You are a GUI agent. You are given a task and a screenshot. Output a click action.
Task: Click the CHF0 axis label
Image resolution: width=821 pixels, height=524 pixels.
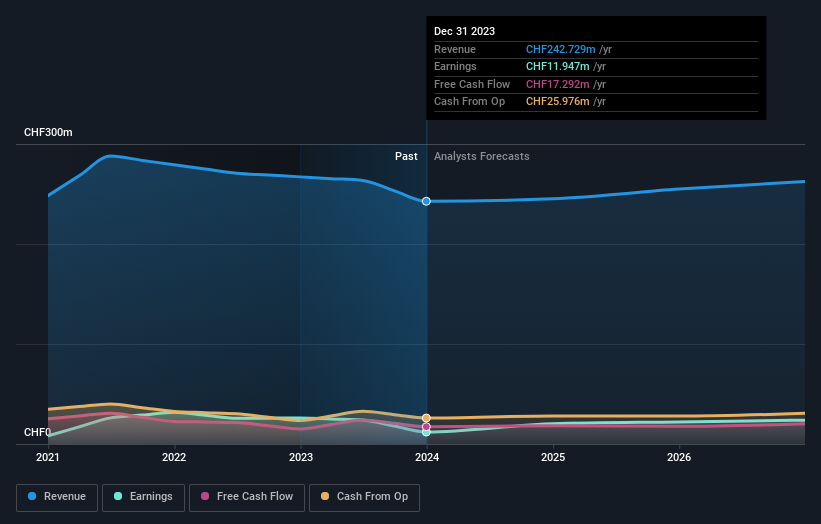pyautogui.click(x=37, y=432)
